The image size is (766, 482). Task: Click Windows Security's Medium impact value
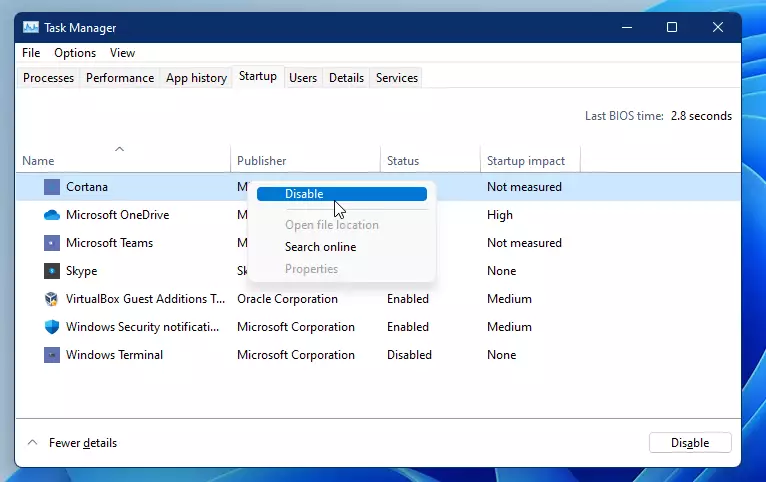click(x=509, y=327)
